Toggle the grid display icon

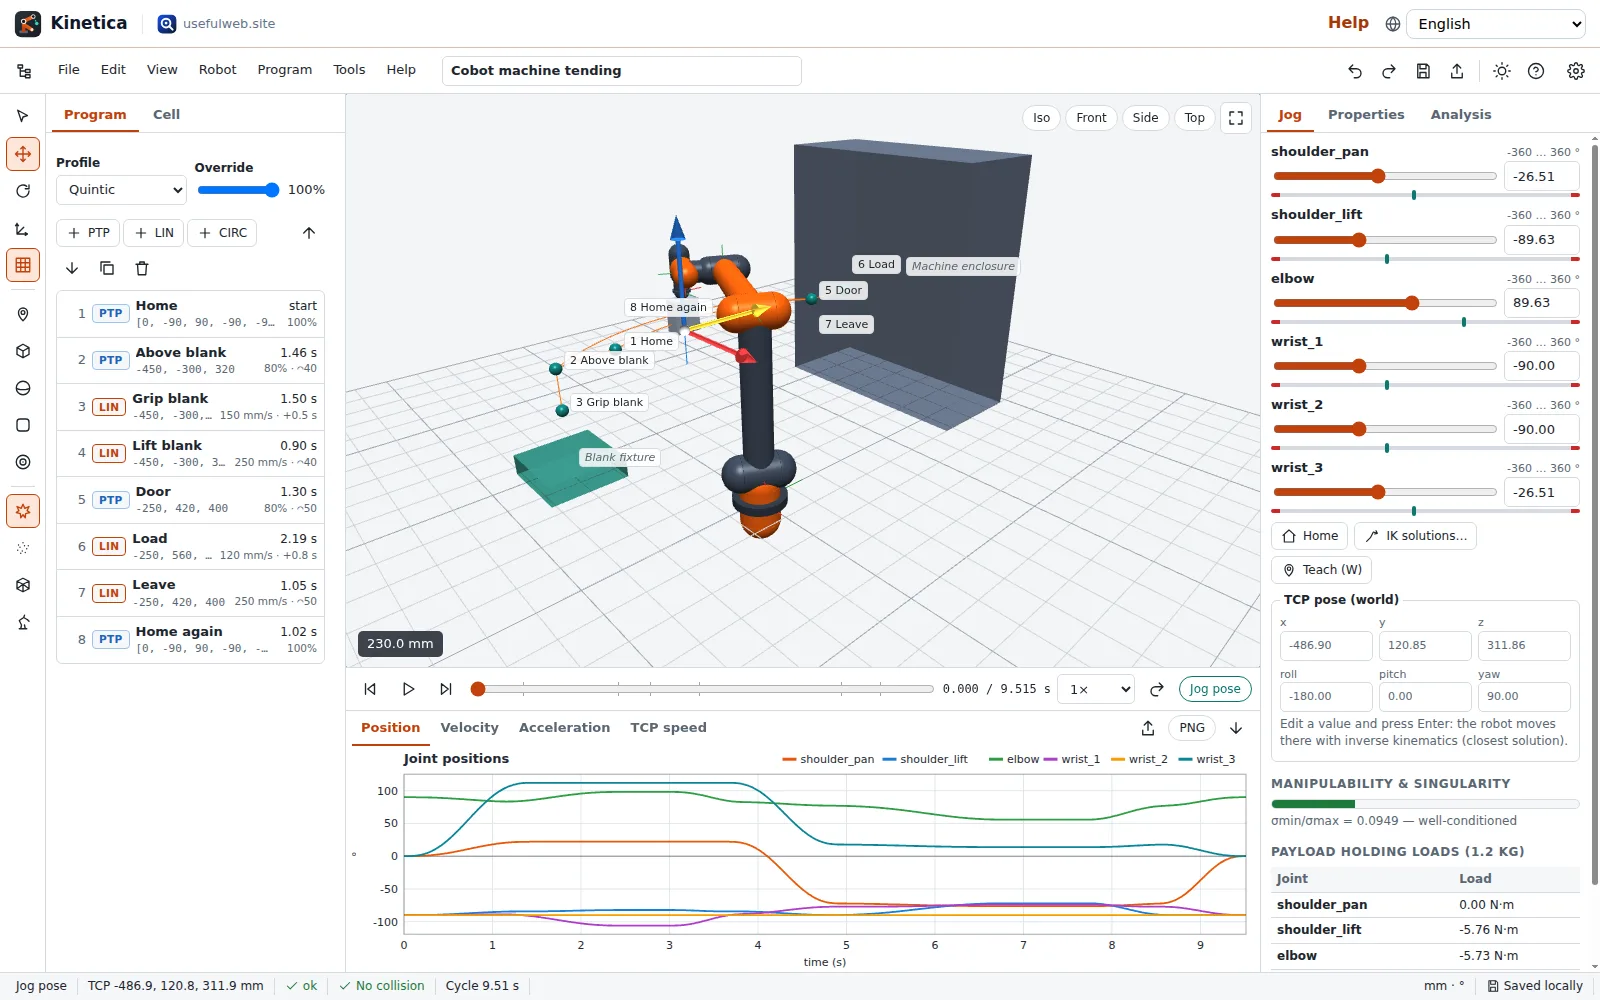pyautogui.click(x=23, y=265)
